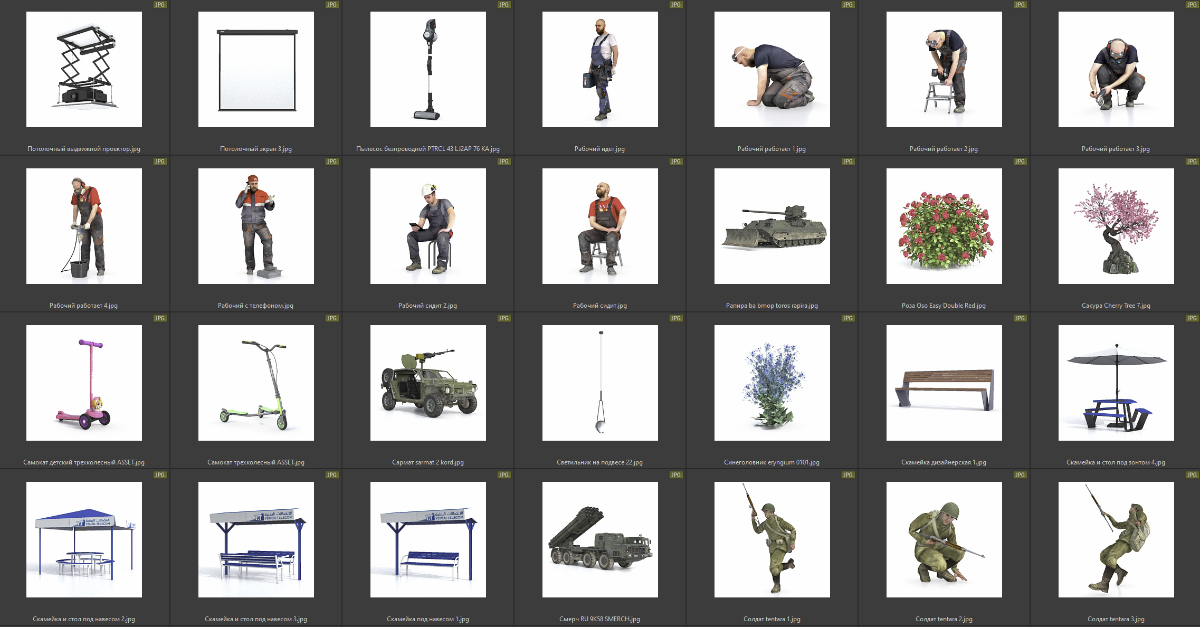The image size is (1200, 627).
Task: Open the military jeep sarmat kord image
Action: click(x=429, y=383)
